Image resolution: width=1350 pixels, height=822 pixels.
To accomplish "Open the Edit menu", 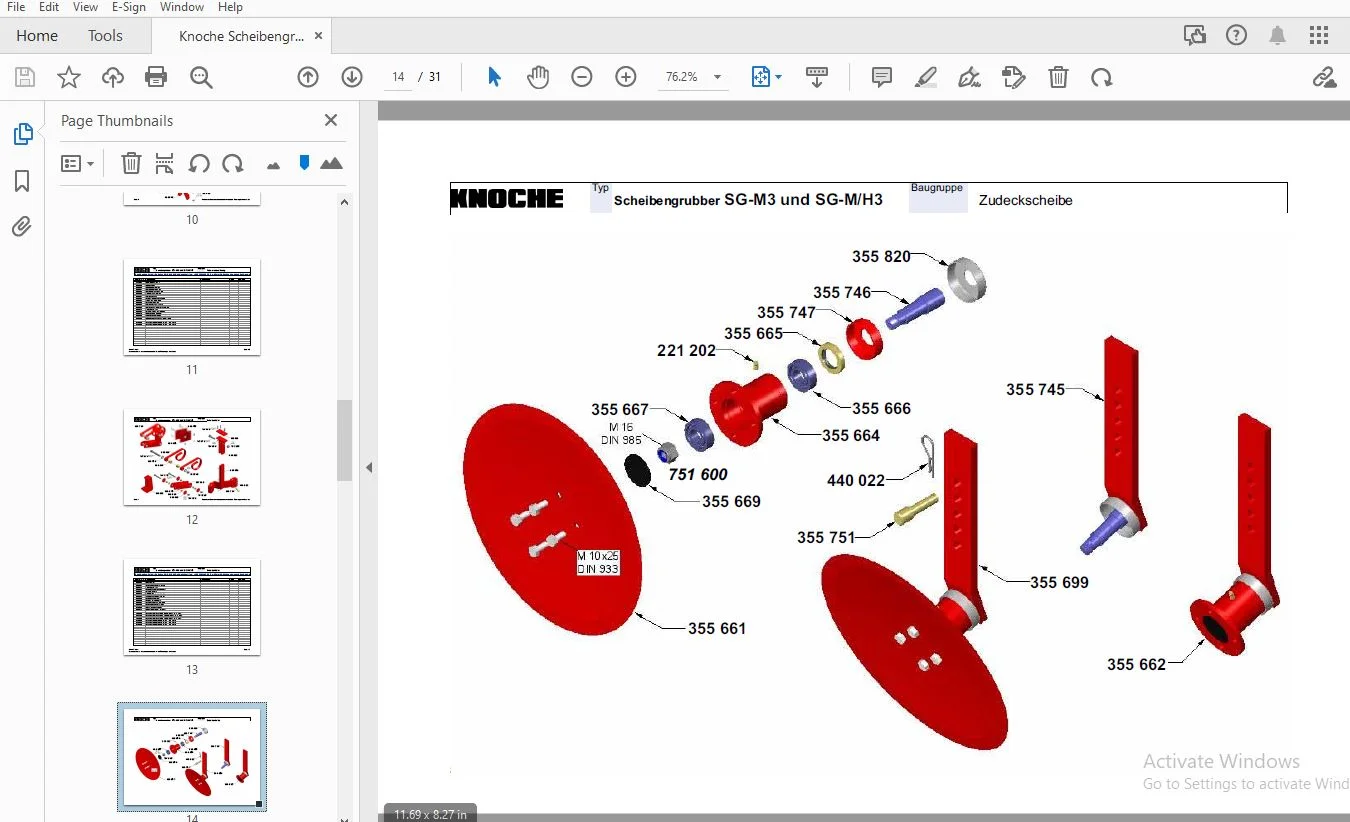I will 49,7.
